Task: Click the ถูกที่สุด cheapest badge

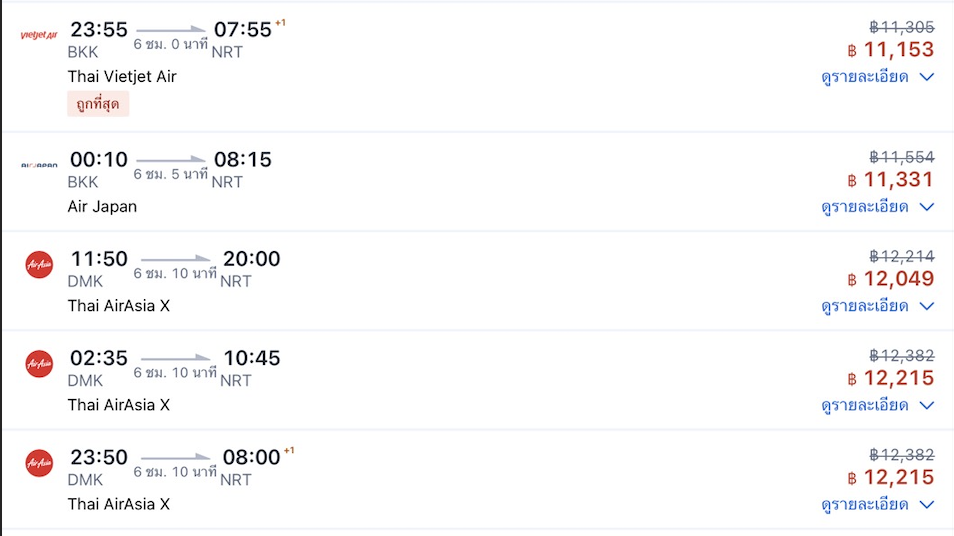Action: (99, 103)
